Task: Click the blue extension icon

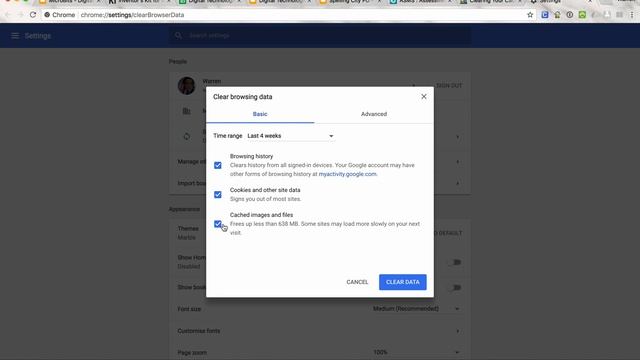Action: (545, 15)
